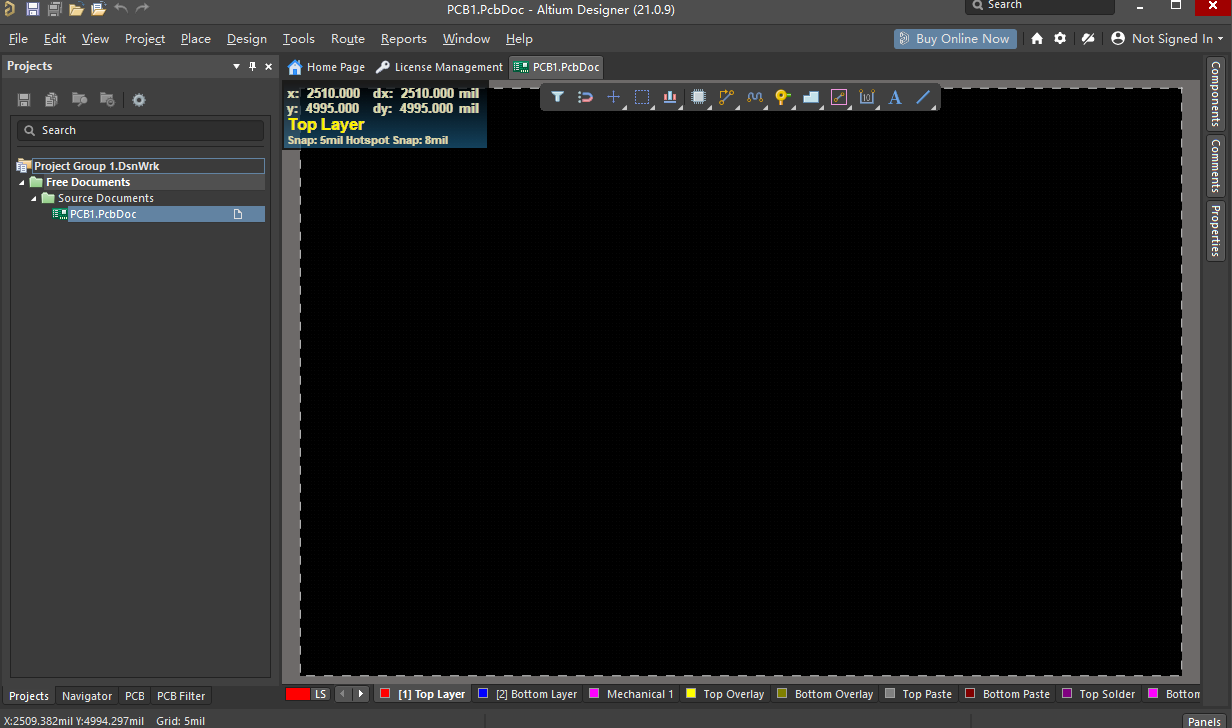Screen dimensions: 1232x728
Task: Click the notifications icon beside settings gear
Action: 1088,38
